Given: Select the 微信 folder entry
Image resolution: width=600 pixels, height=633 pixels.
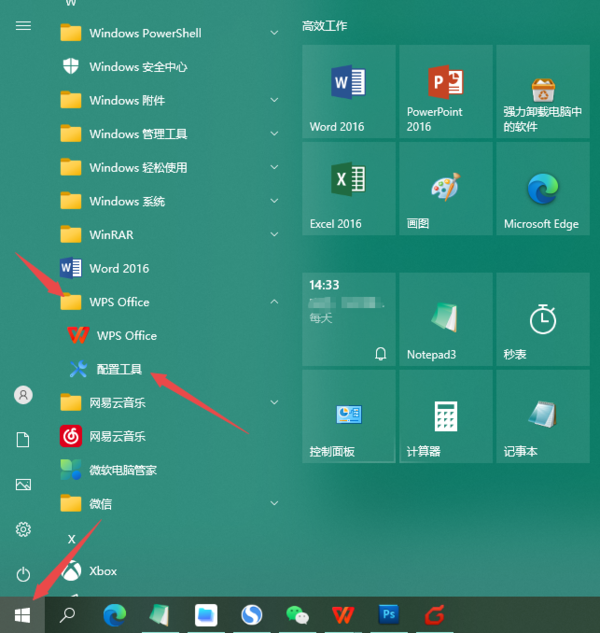Looking at the screenshot, I should (x=170, y=503).
